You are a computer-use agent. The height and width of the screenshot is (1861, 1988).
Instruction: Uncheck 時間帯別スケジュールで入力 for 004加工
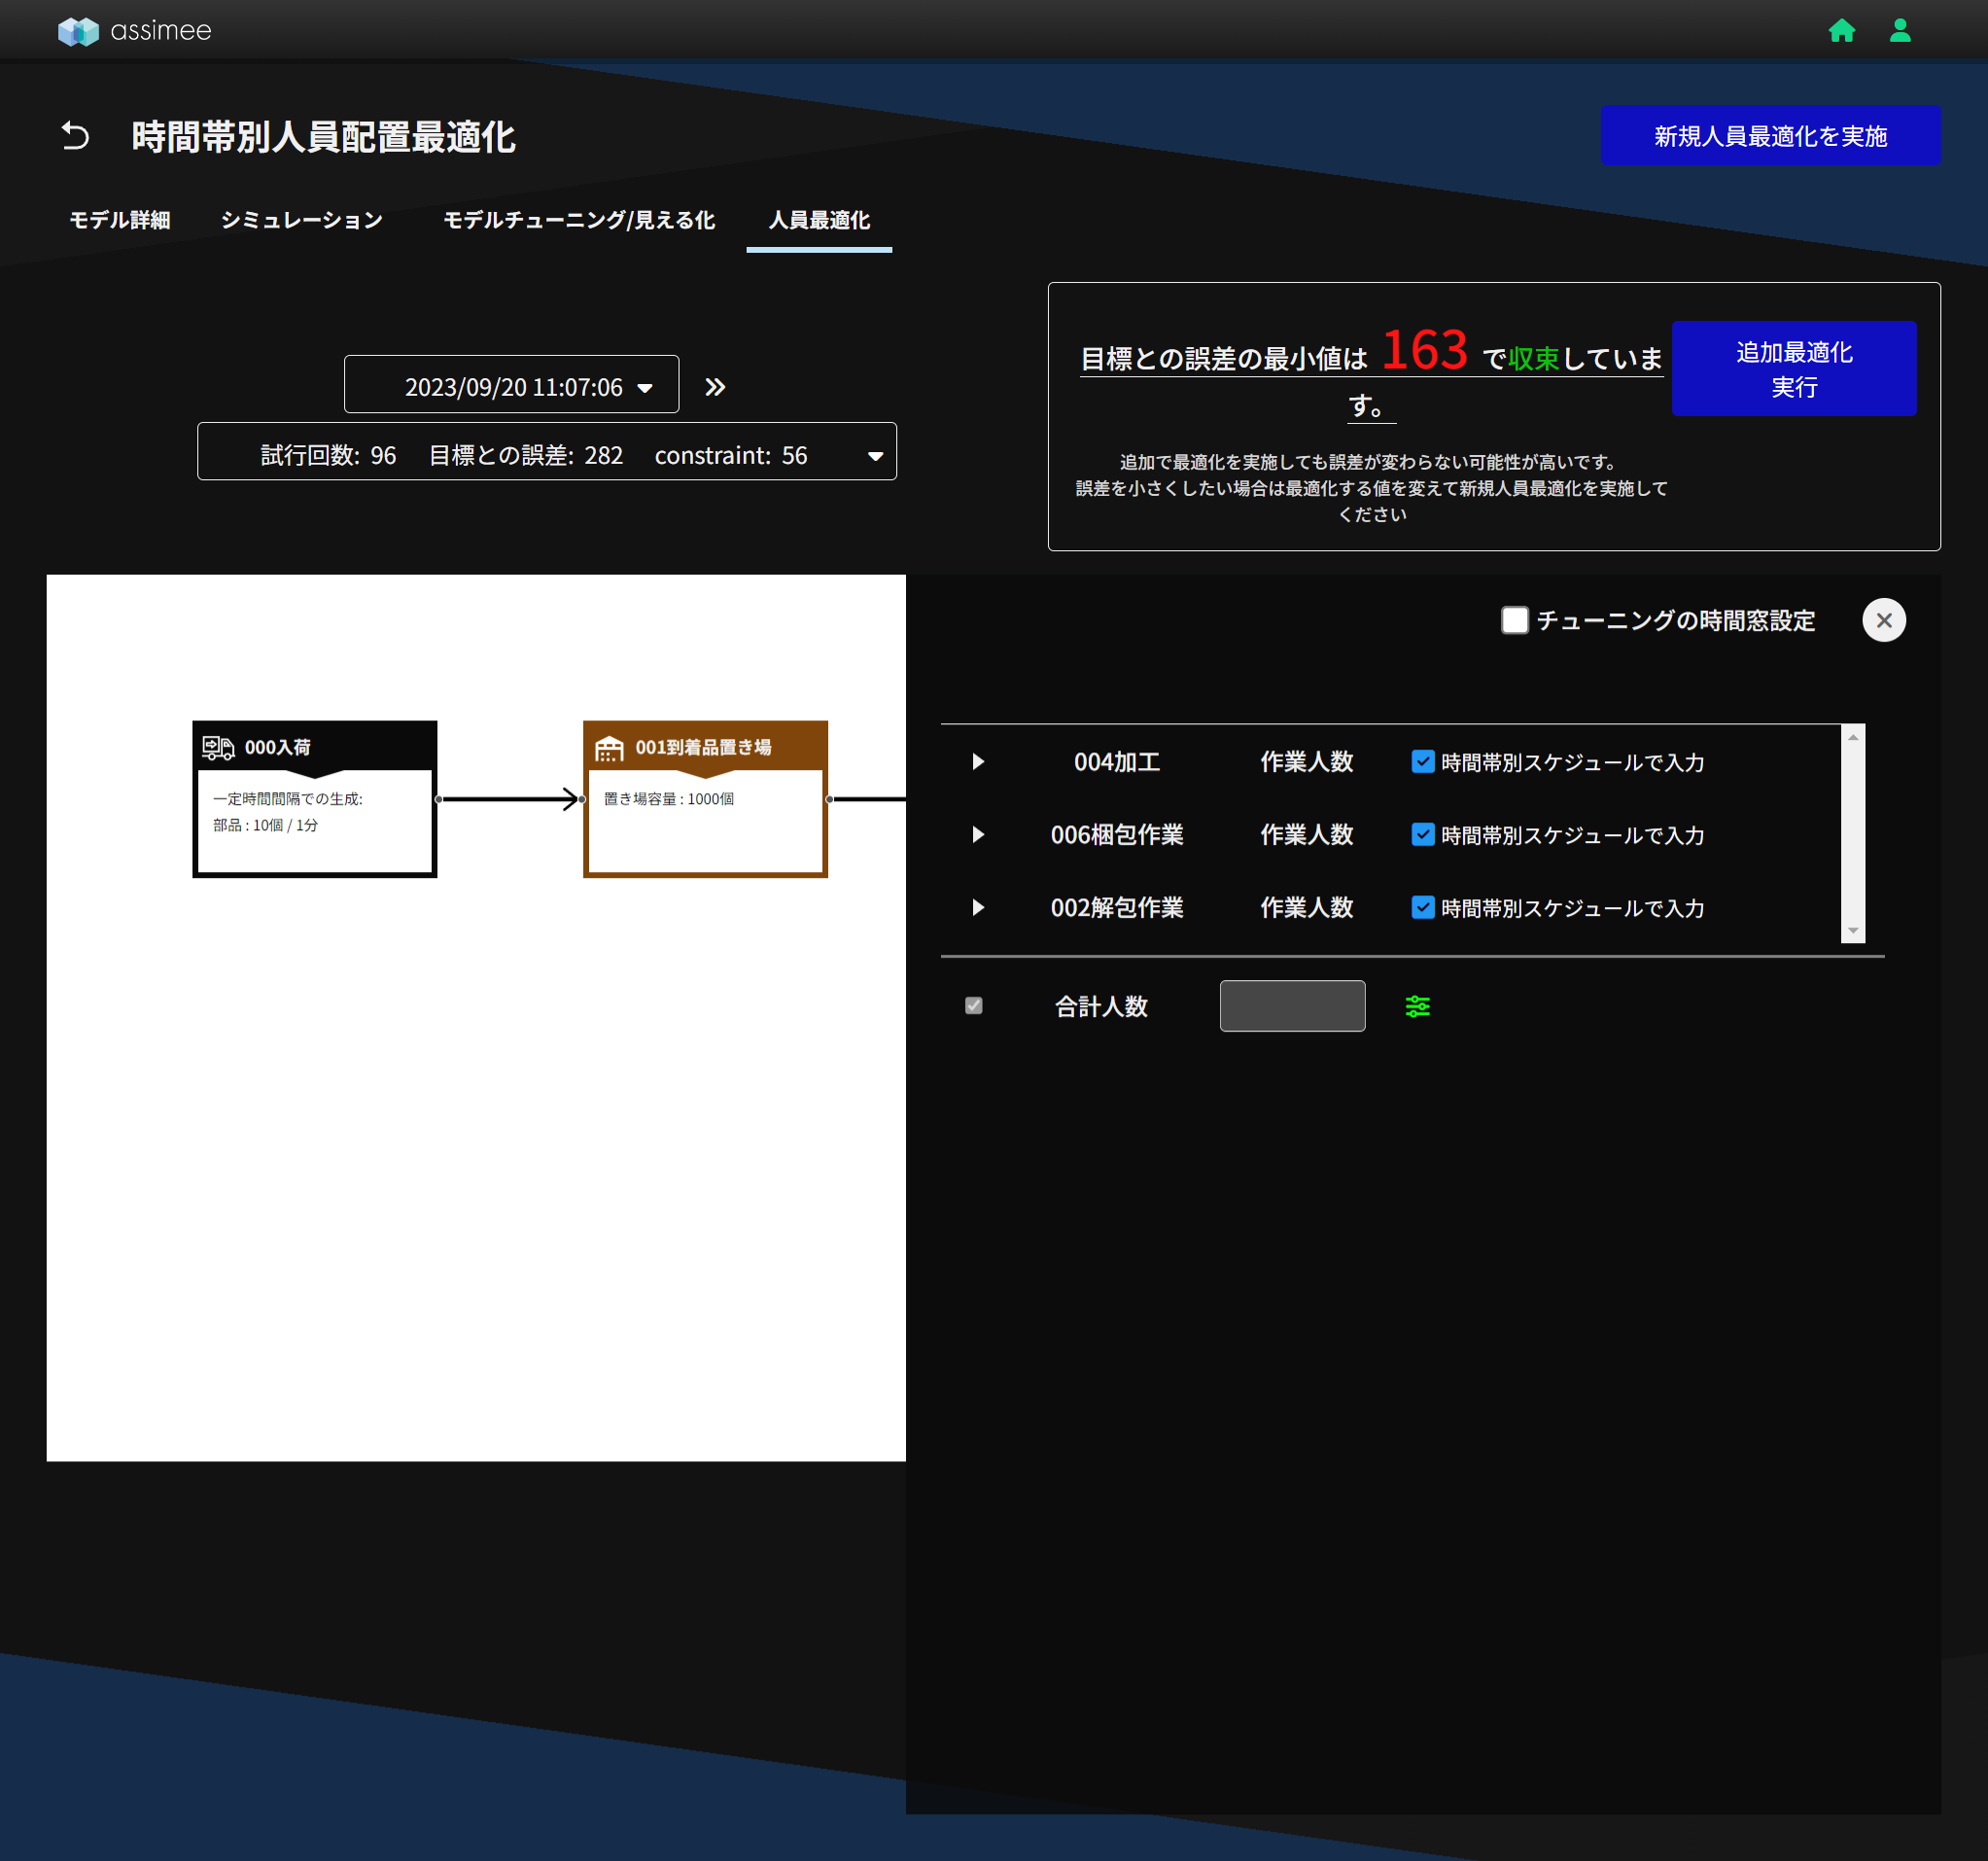[x=1422, y=762]
